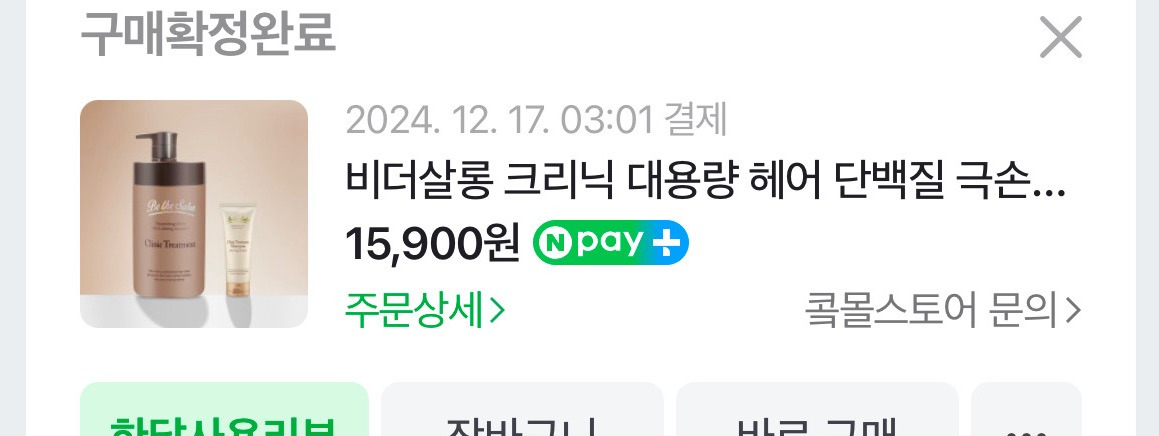This screenshot has width=1159, height=436.
Task: Tap the plus symbol on Npay badge
Action: (x=665, y=243)
